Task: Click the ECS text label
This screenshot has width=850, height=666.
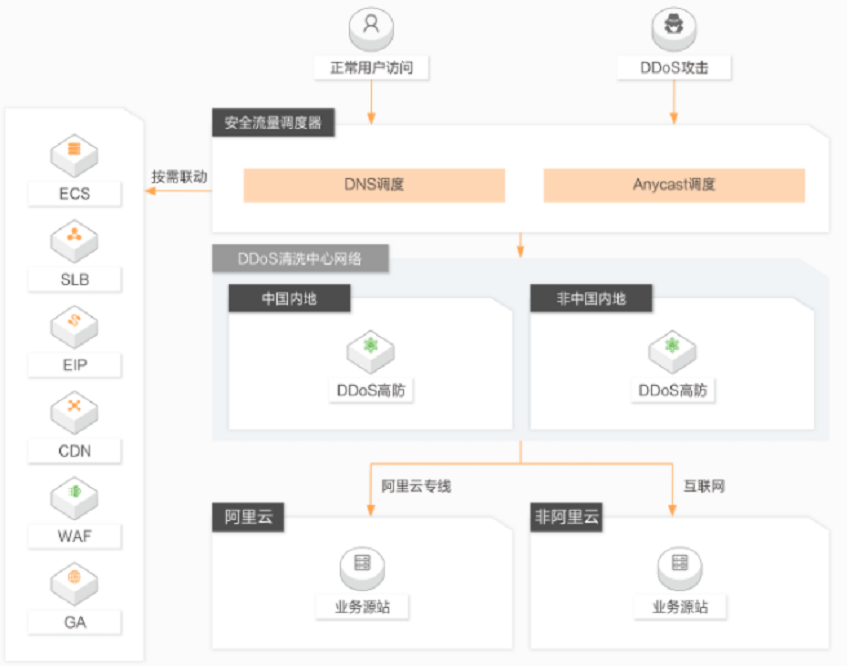Action: coord(74,194)
